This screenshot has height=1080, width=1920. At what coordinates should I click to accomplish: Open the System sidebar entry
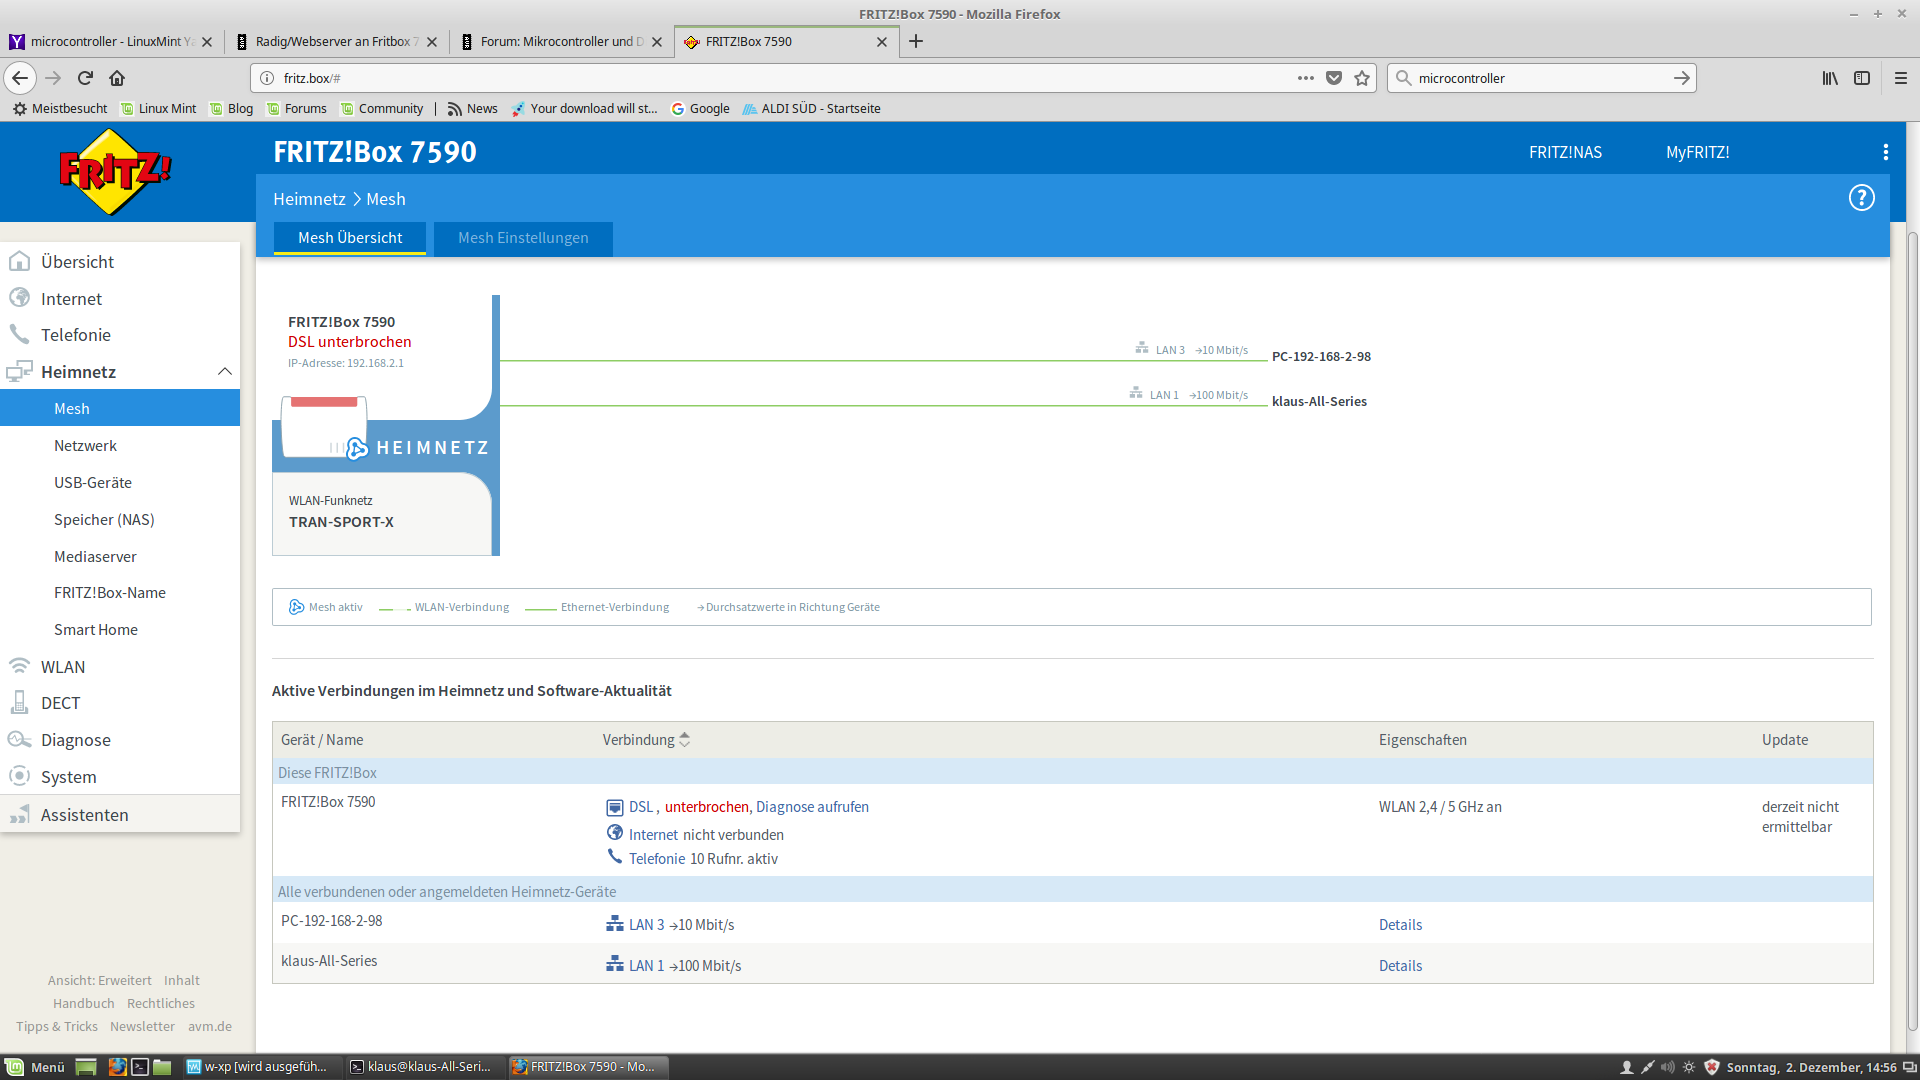pos(120,777)
